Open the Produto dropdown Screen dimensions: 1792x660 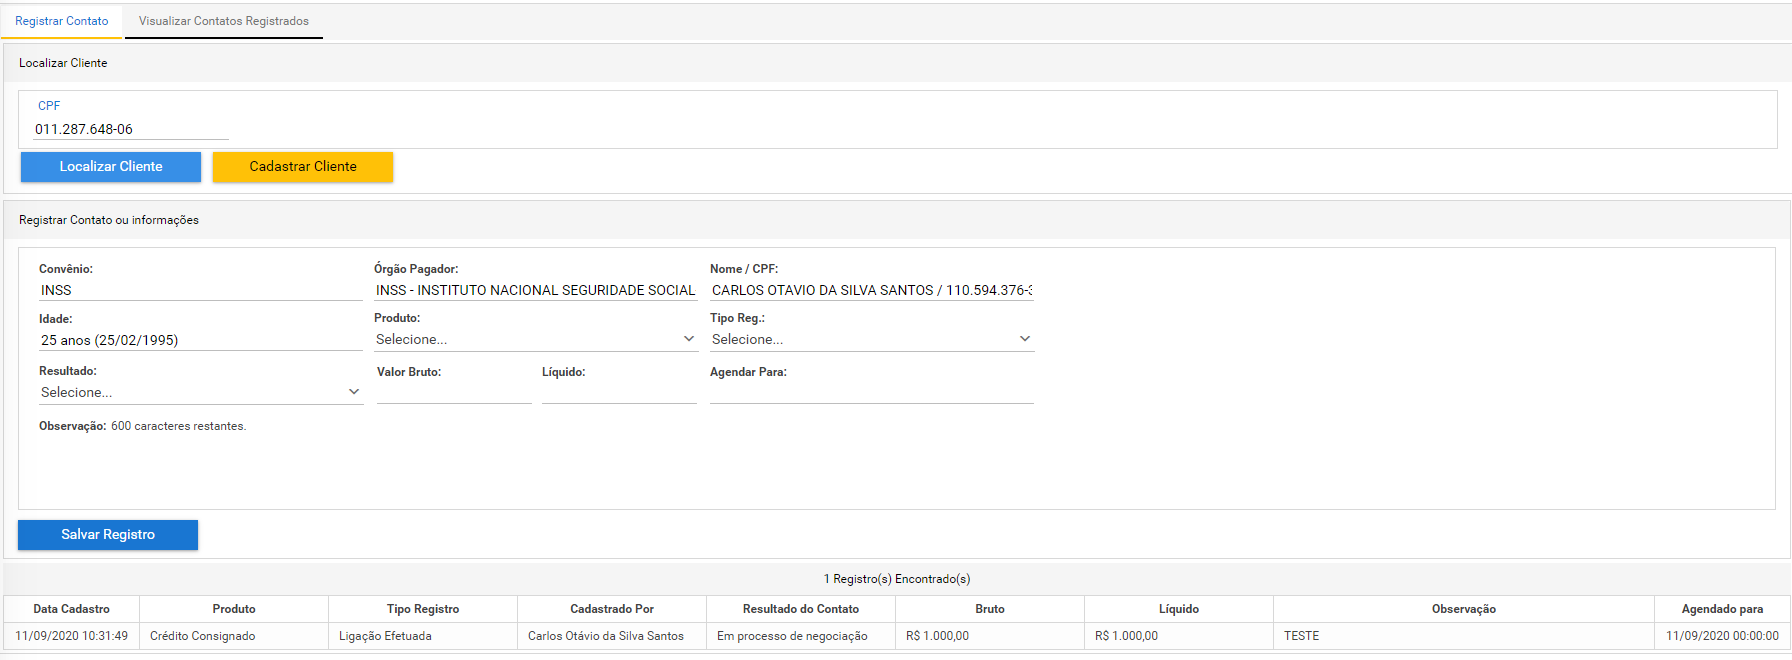coord(535,339)
